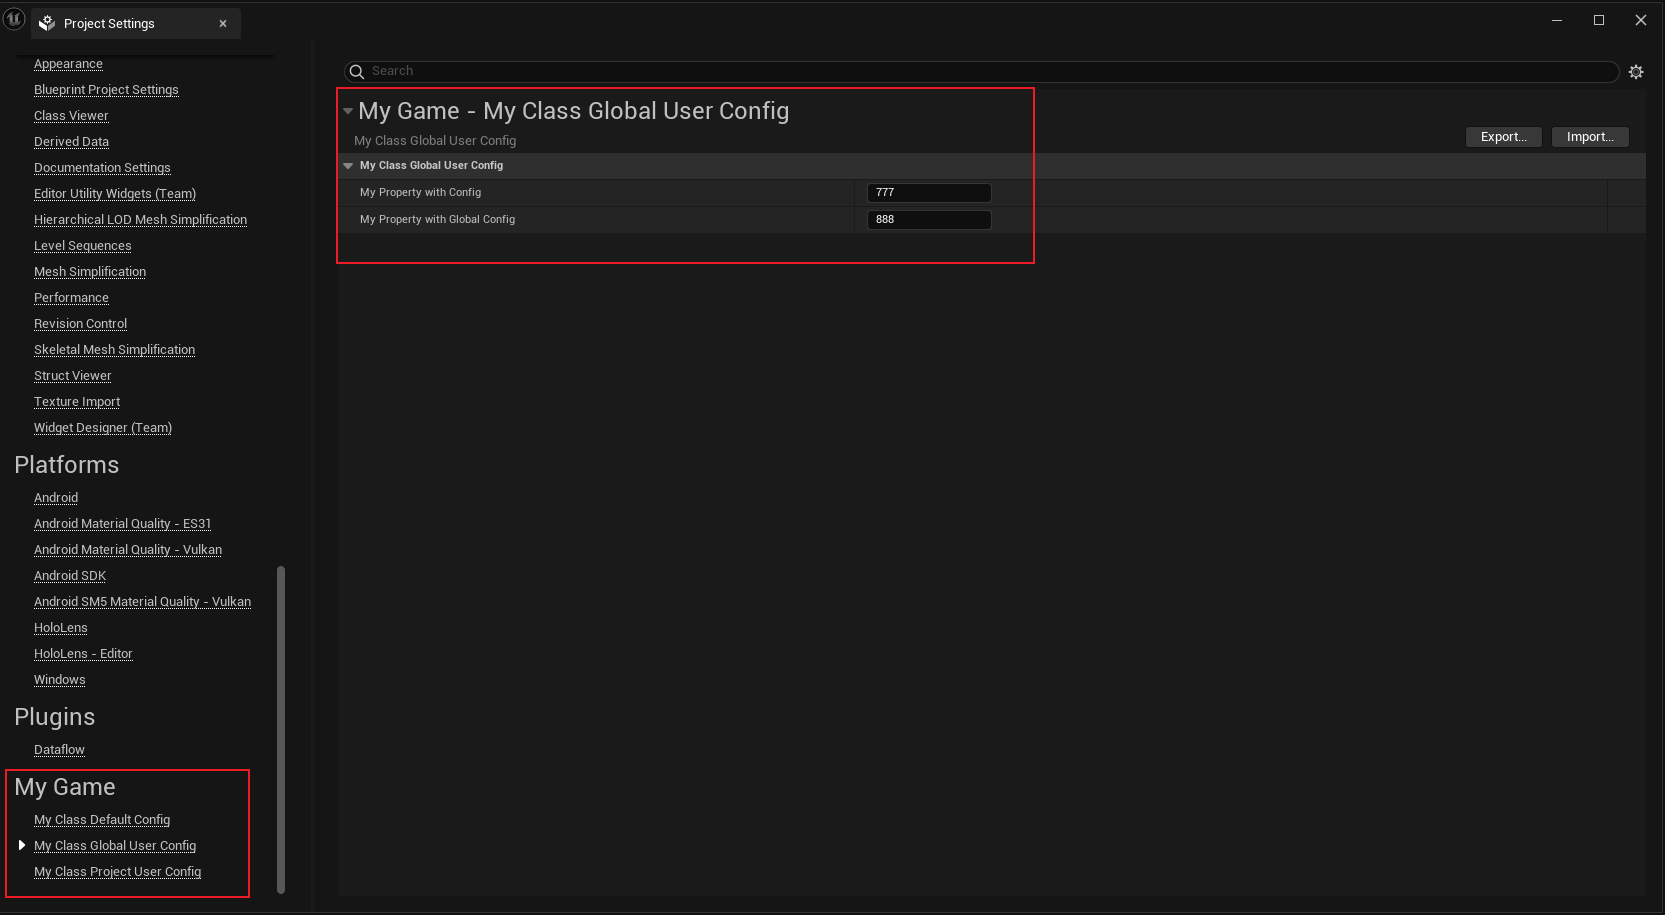
Task: Open Windows platform settings
Action: (59, 680)
